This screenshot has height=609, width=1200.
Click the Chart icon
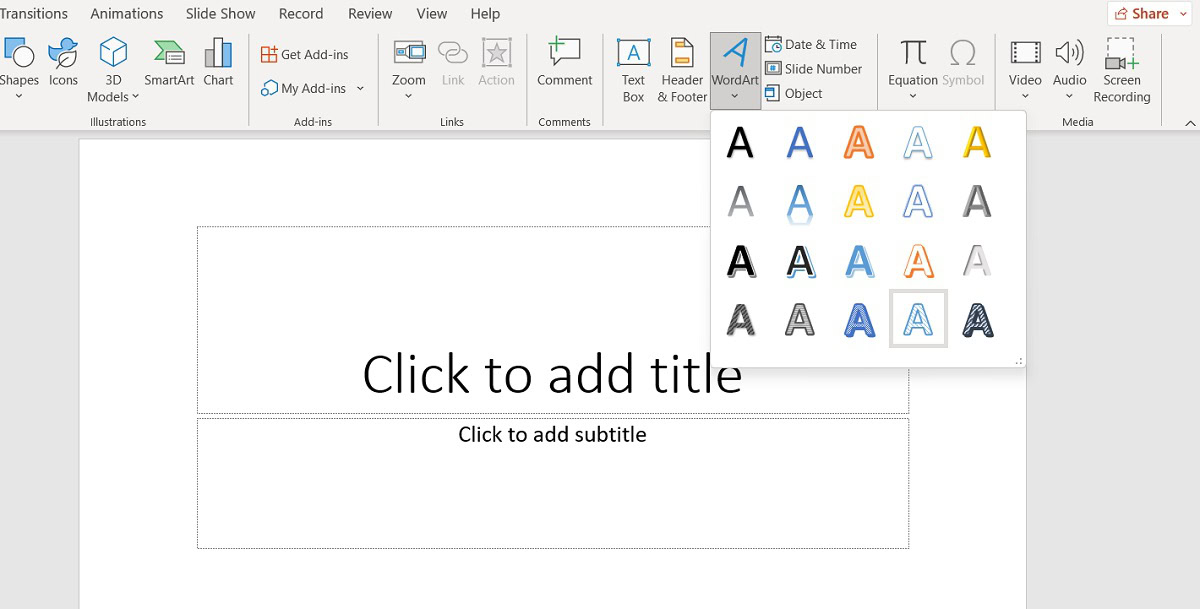[x=218, y=62]
